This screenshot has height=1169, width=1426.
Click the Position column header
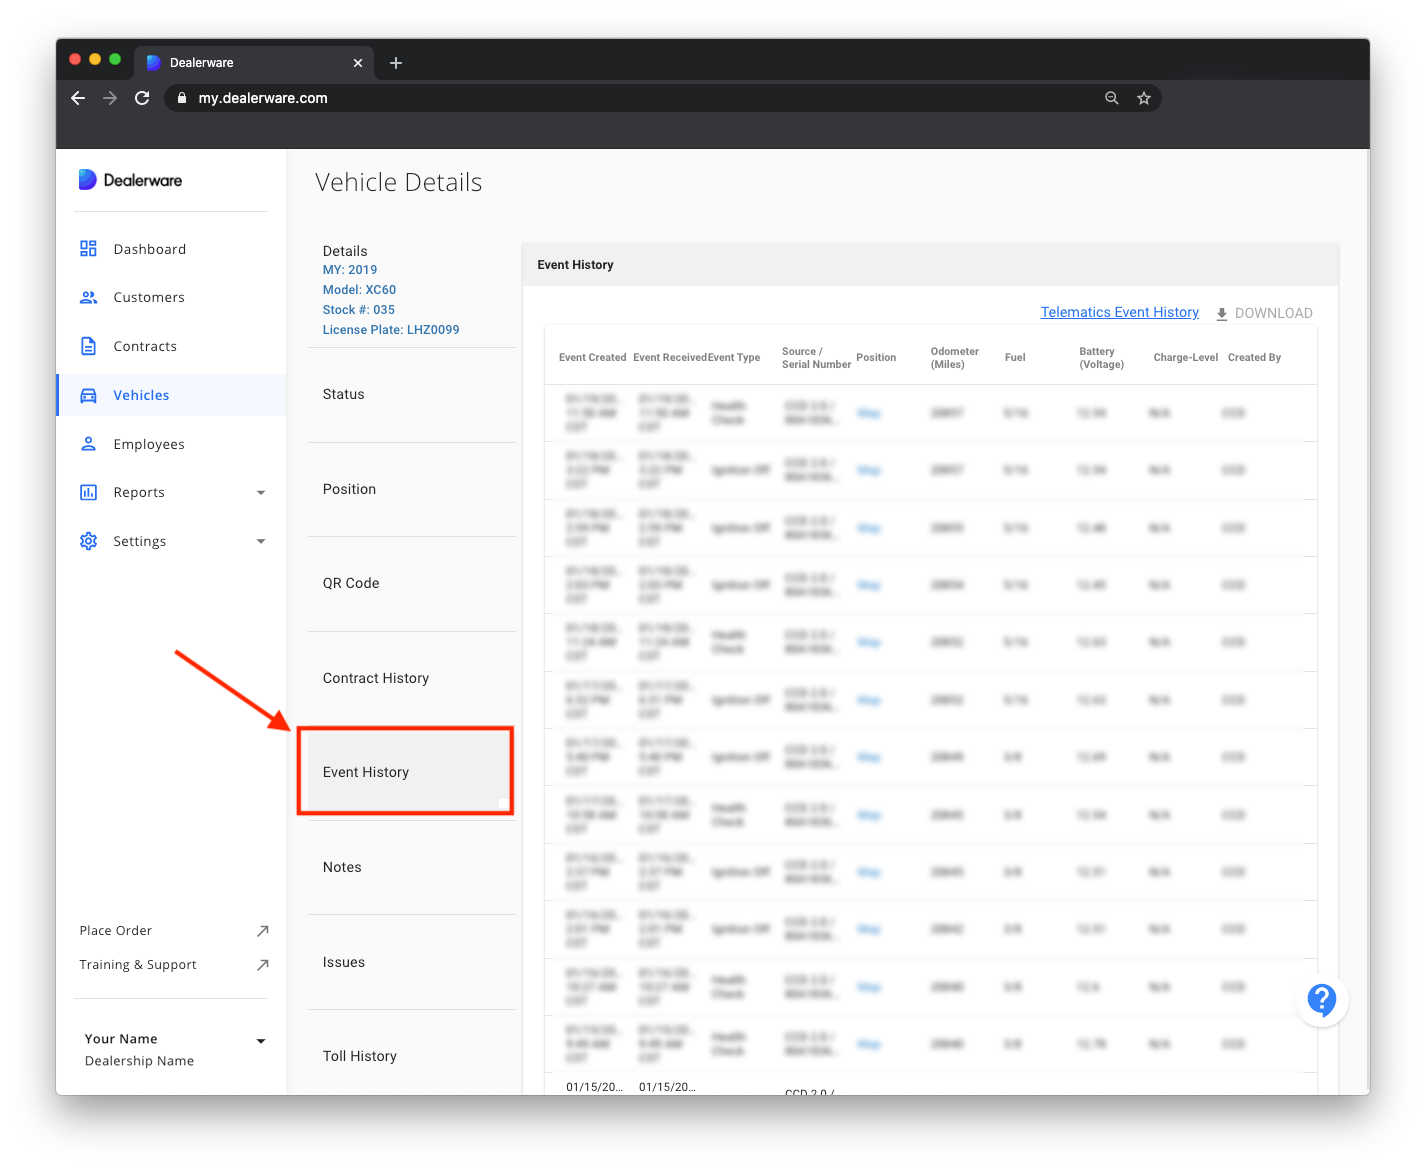pyautogui.click(x=876, y=357)
